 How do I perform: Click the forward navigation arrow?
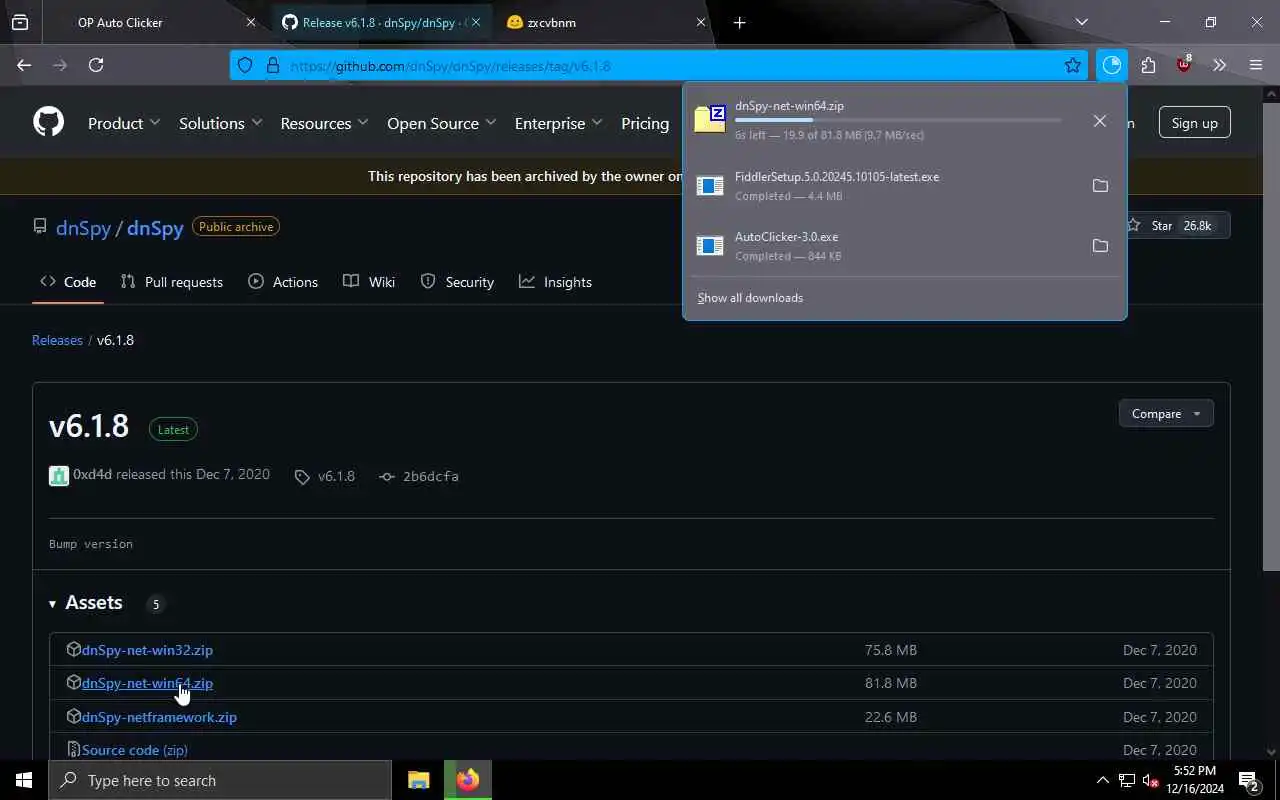click(60, 65)
